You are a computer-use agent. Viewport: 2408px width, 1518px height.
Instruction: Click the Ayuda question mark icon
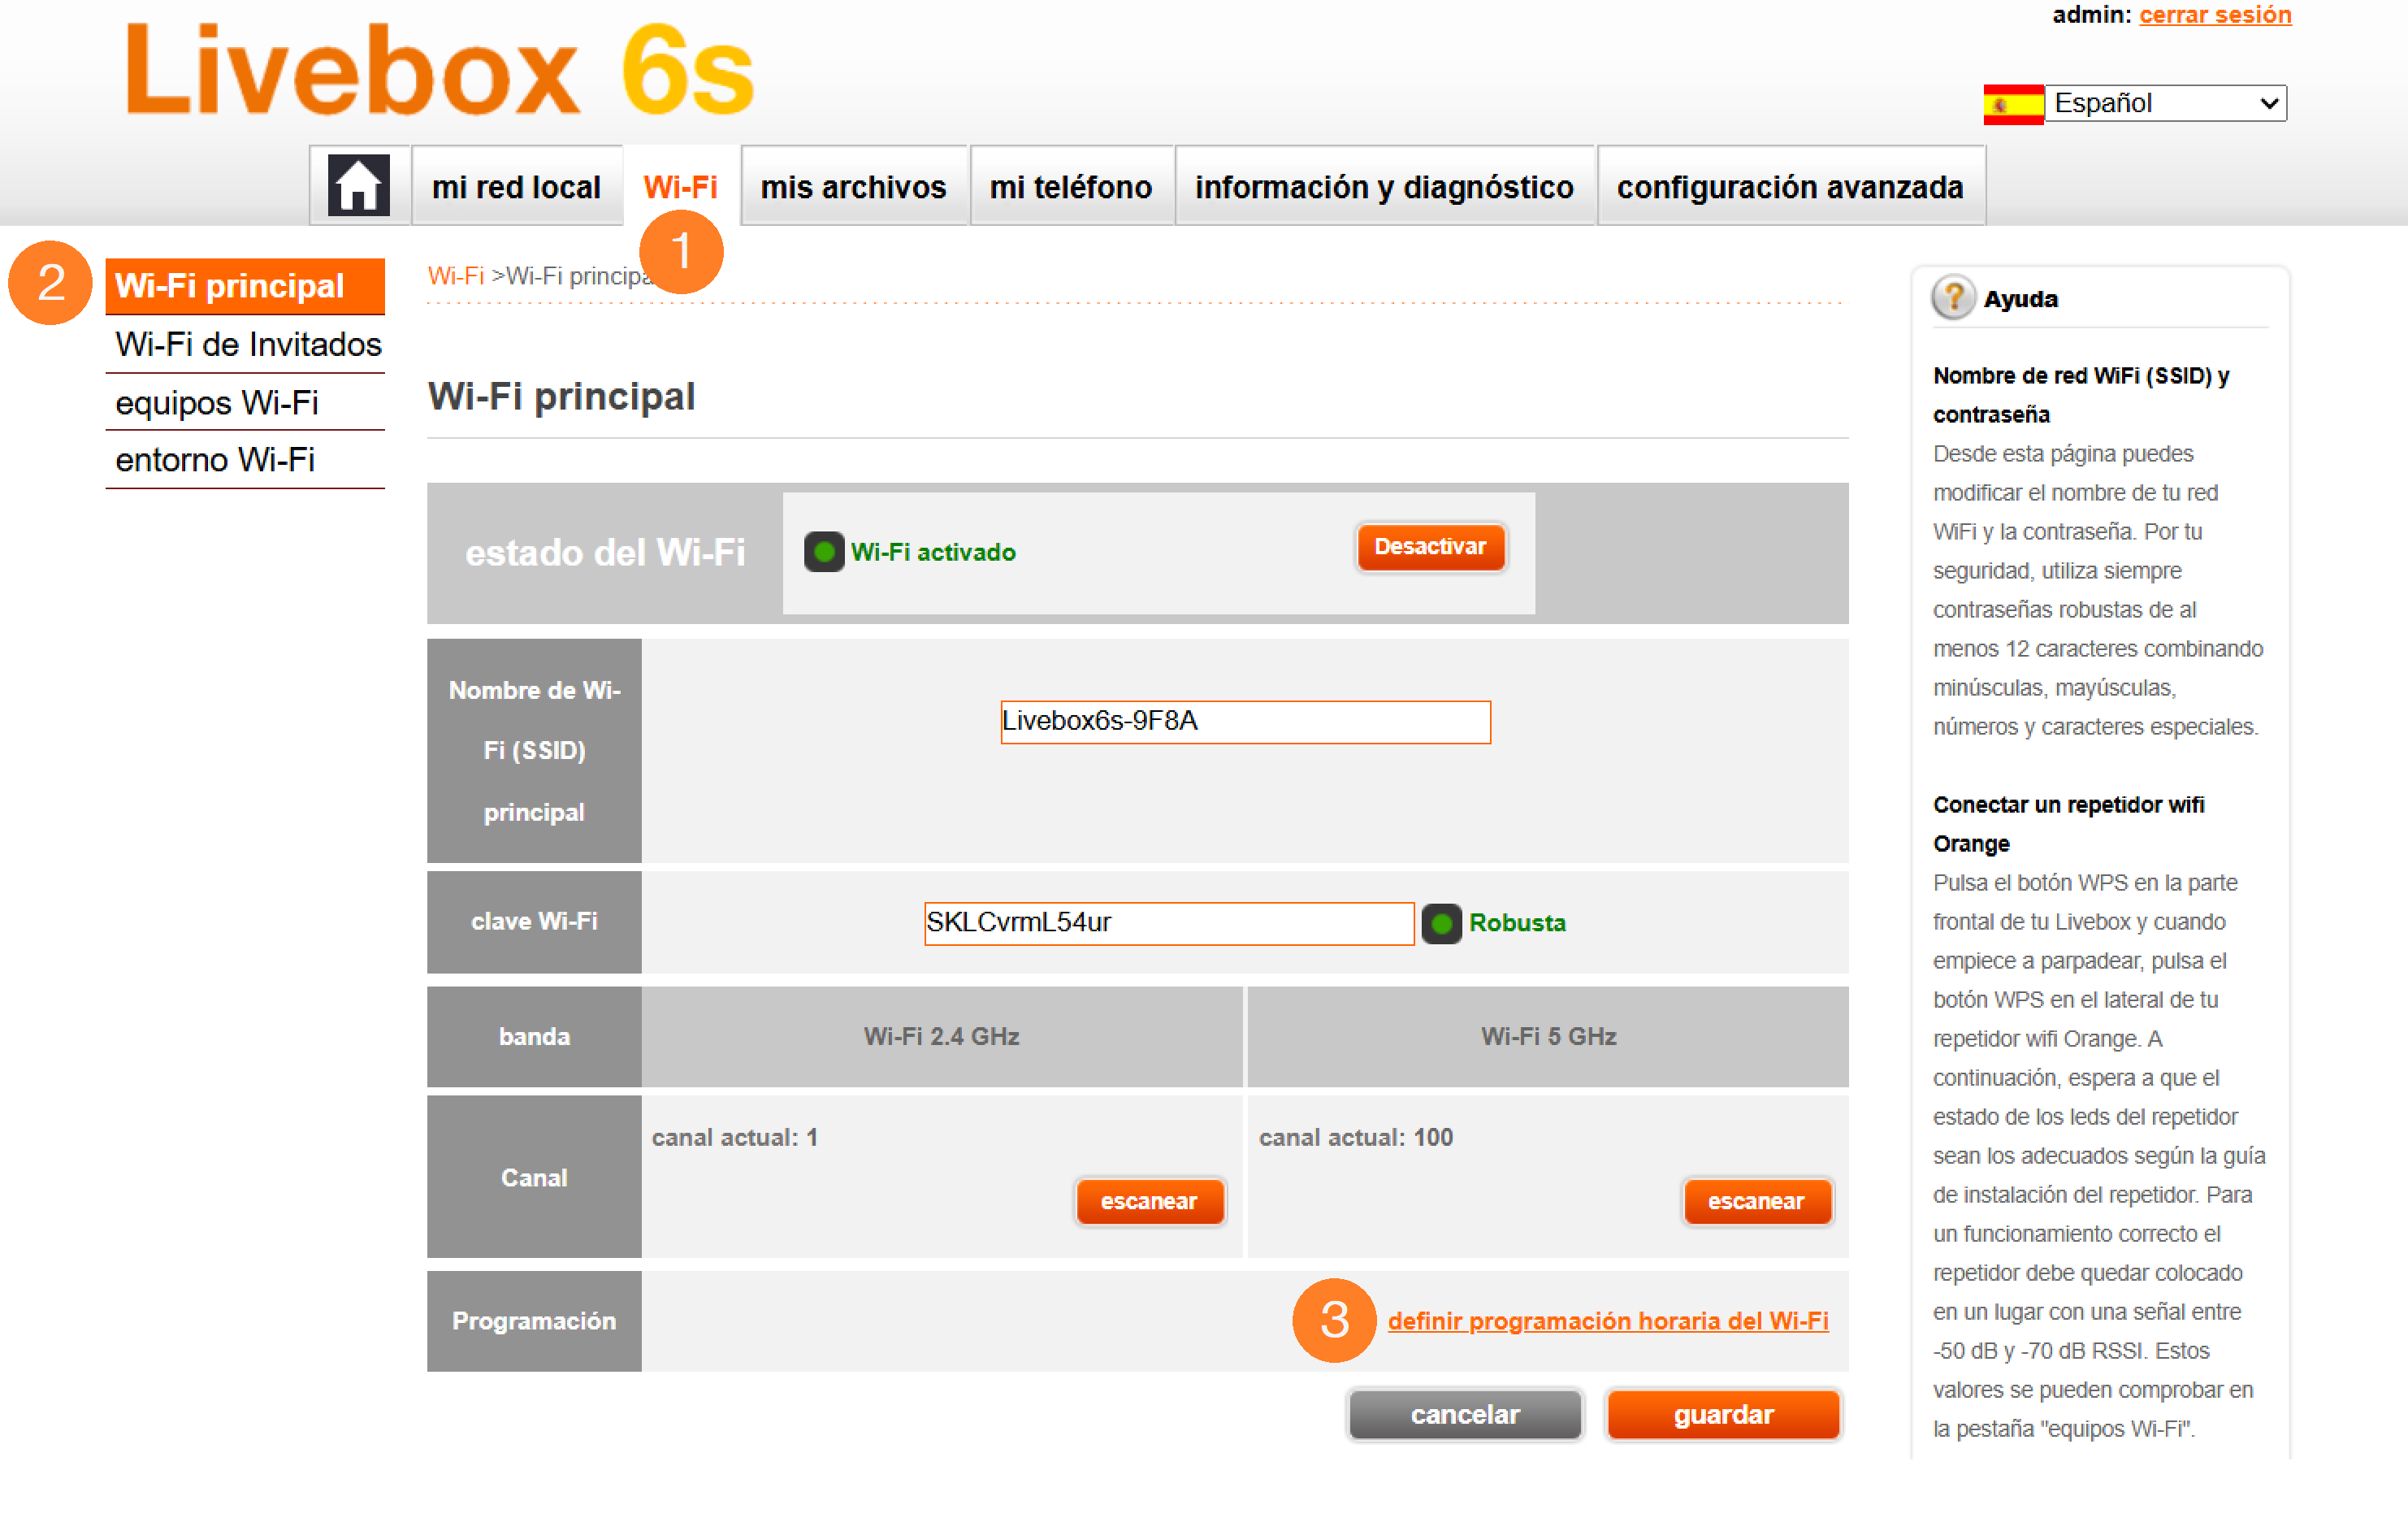coord(1952,297)
